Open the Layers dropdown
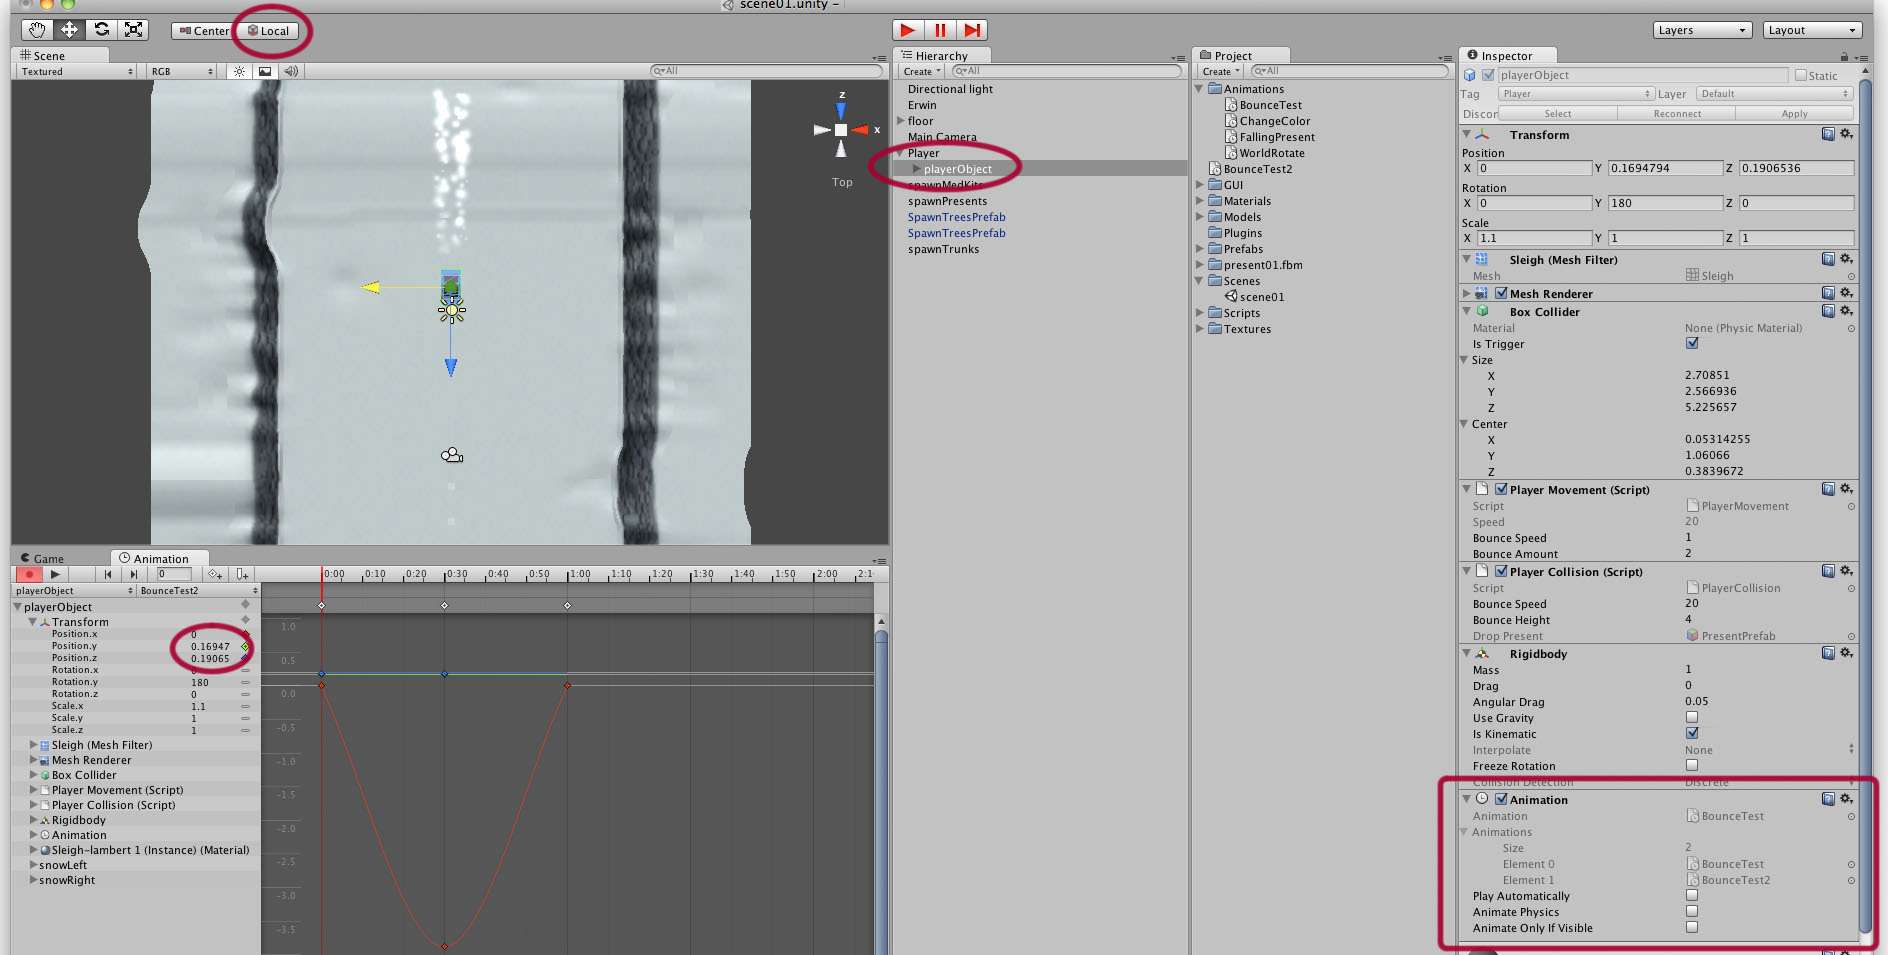The image size is (1888, 955). click(x=1702, y=30)
